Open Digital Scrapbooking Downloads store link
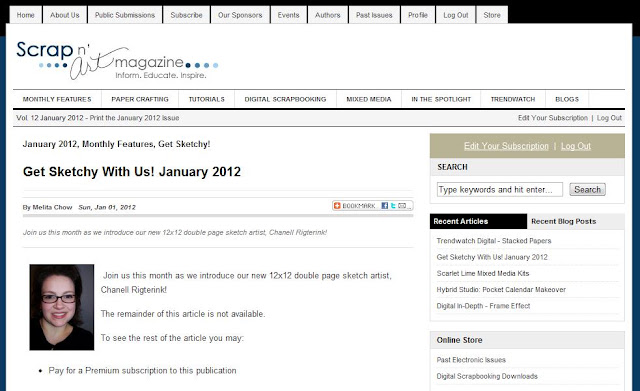Screen dimensions: 640x391 [x=487, y=376]
